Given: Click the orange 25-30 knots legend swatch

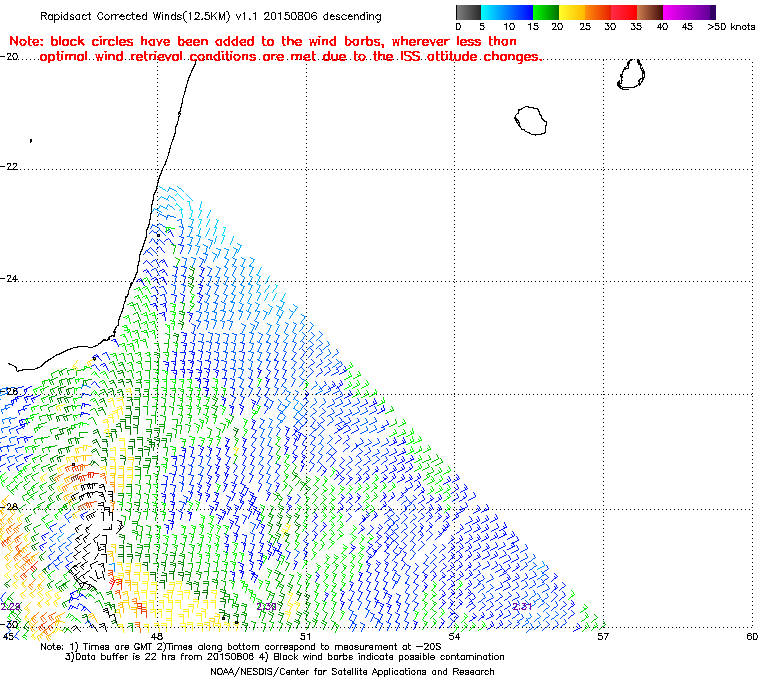Looking at the screenshot, I should (598, 12).
